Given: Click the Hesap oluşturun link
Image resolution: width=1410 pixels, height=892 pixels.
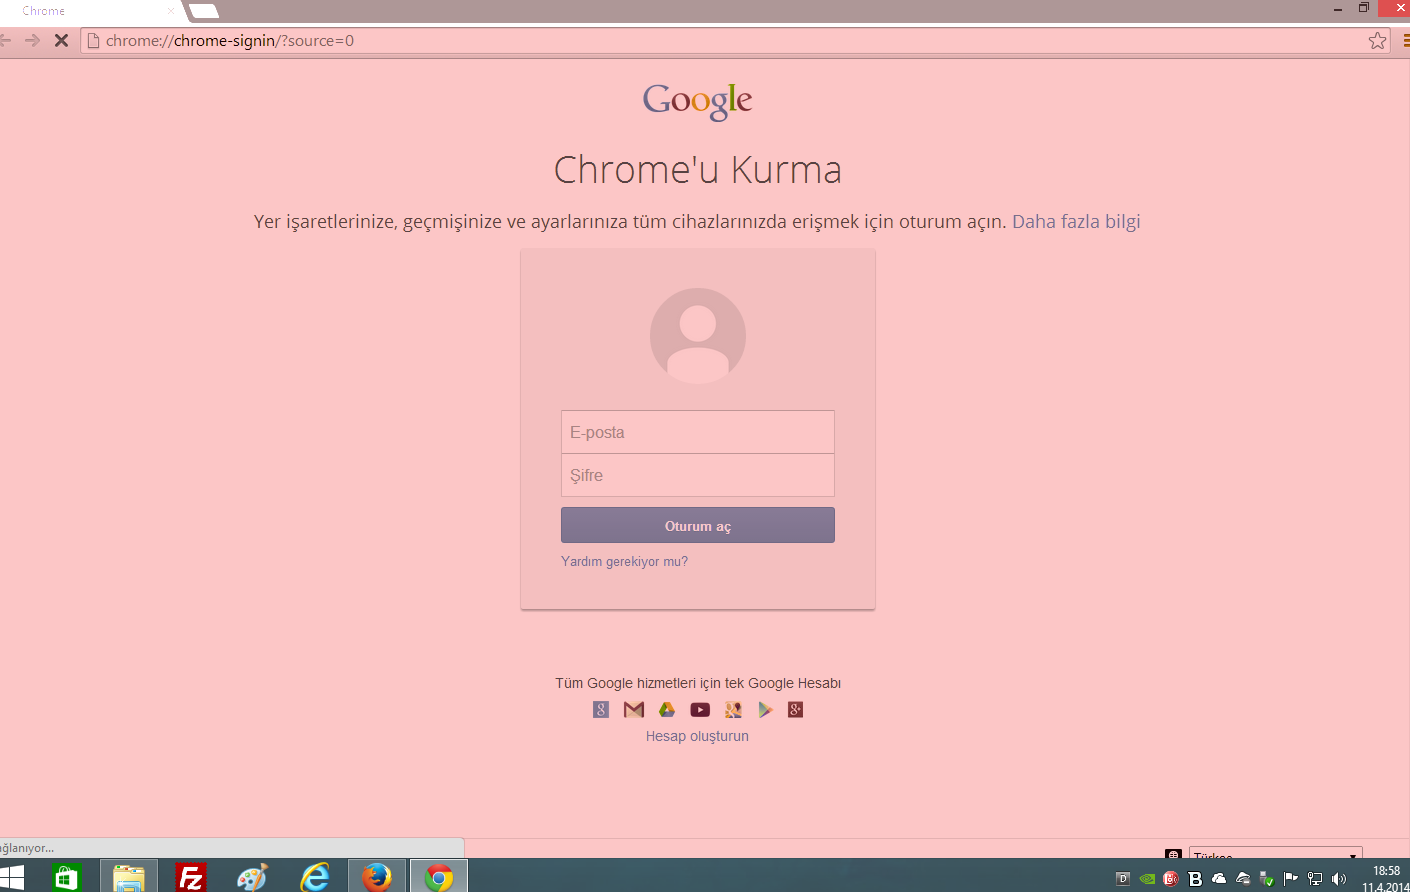Looking at the screenshot, I should click(697, 736).
